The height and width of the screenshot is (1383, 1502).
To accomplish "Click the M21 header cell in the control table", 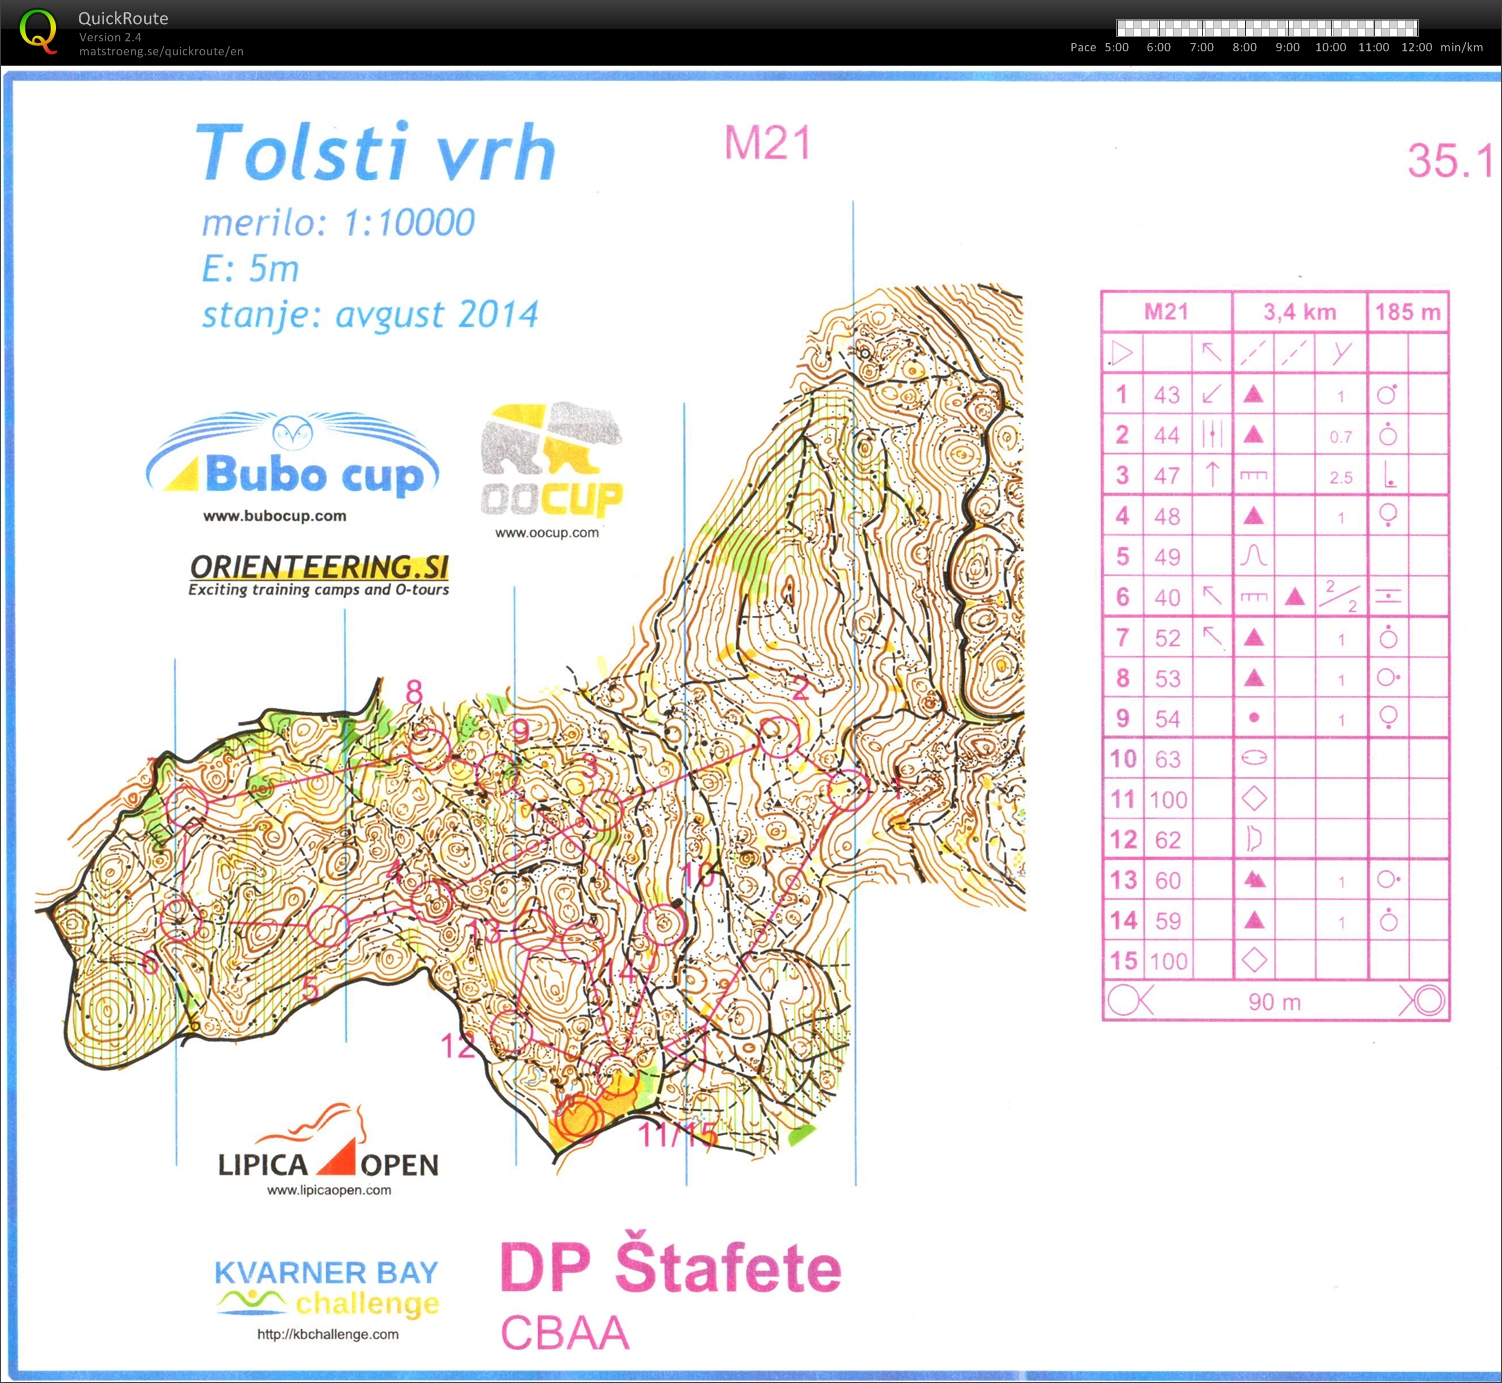I will [x=1166, y=312].
